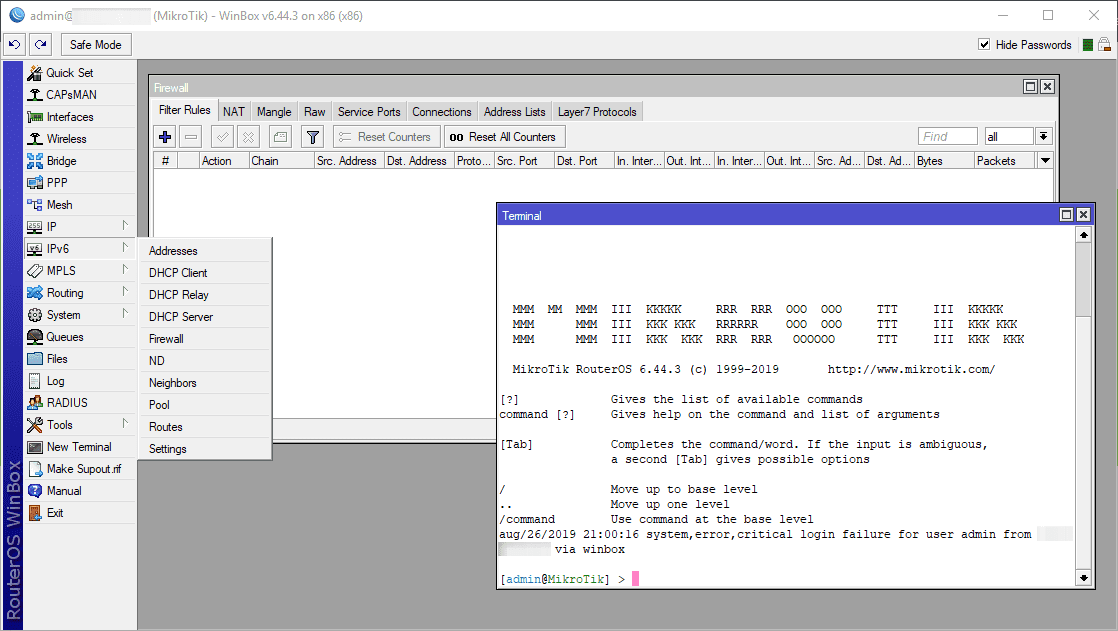
Task: Click the minus Remove rule icon
Action: 190,136
